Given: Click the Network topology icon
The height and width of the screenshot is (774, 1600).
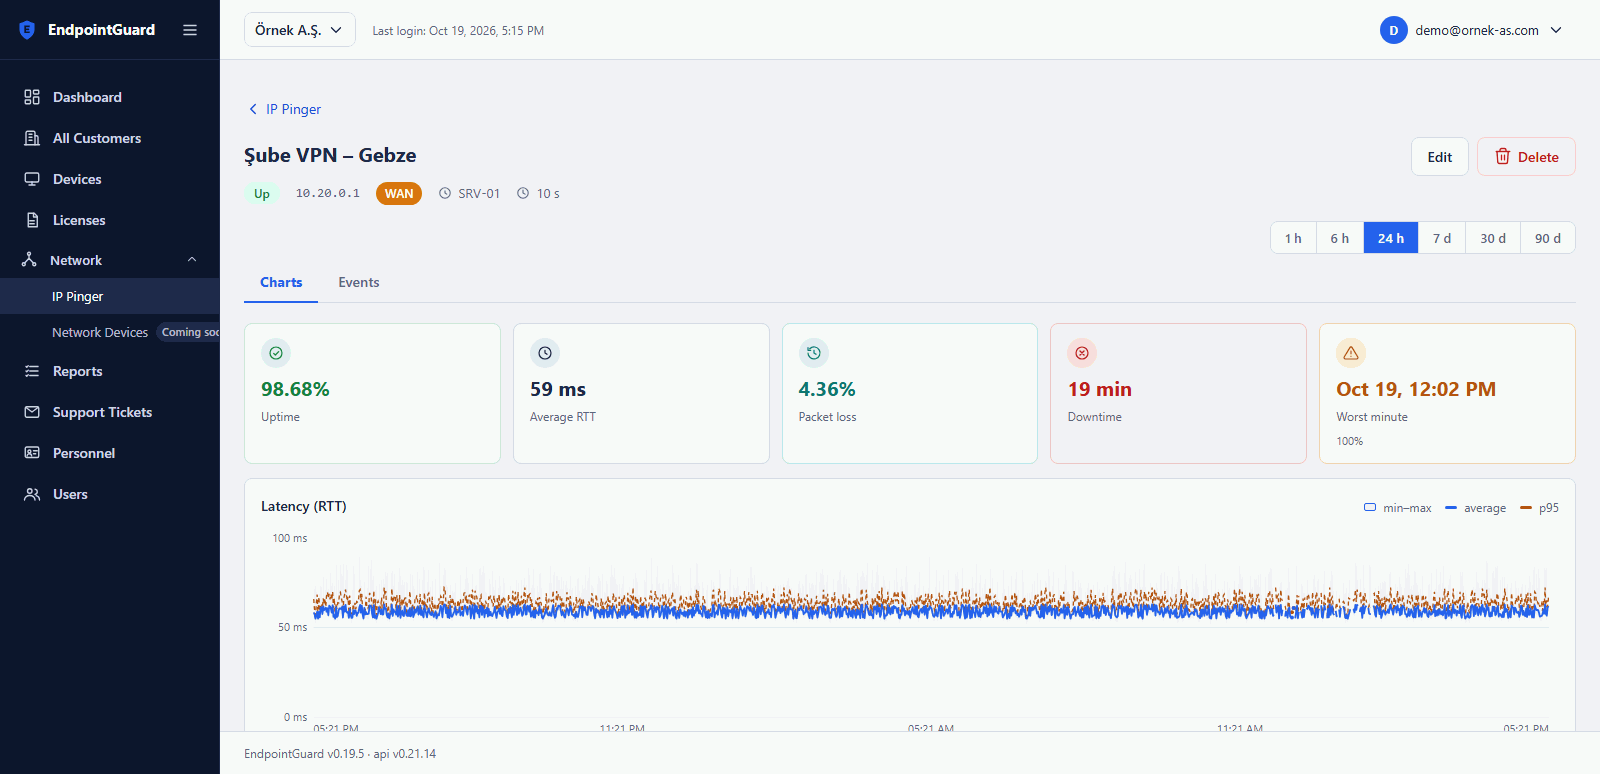Looking at the screenshot, I should click(x=29, y=260).
